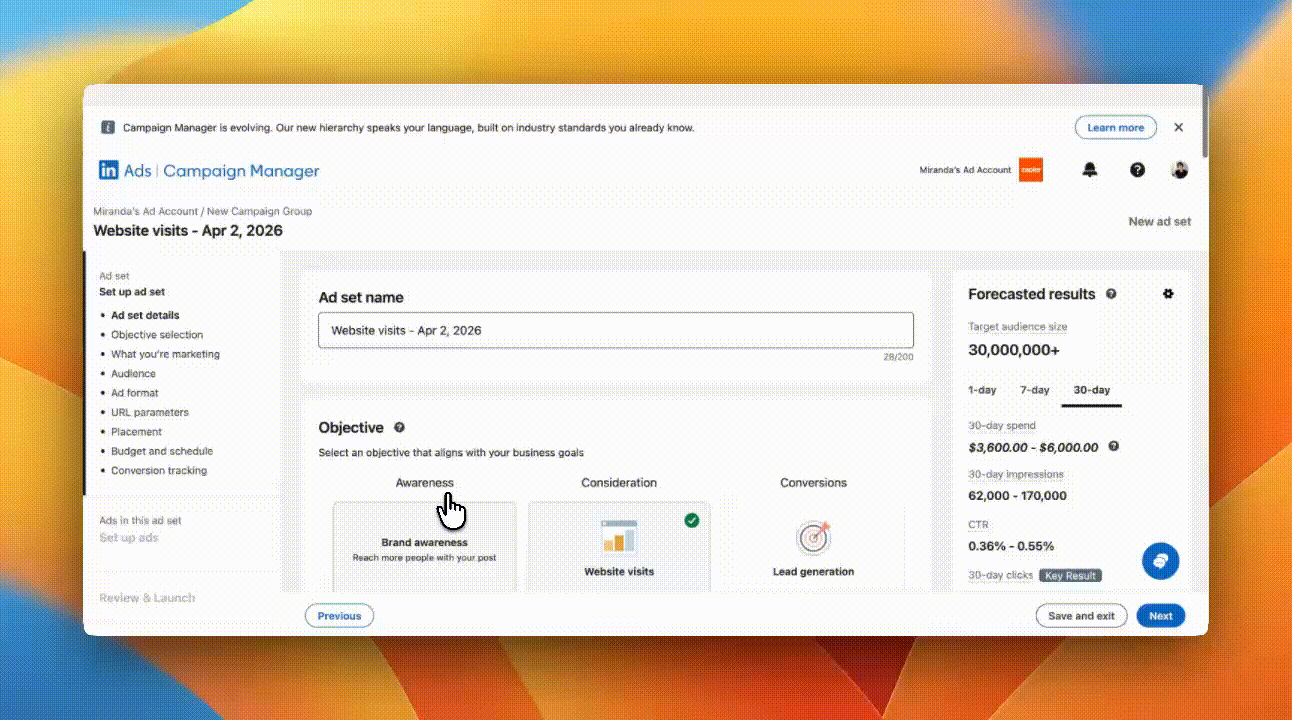Click the "62,000 - 170,000" impressions value
Screen dimensions: 1292x720
click(1017, 496)
